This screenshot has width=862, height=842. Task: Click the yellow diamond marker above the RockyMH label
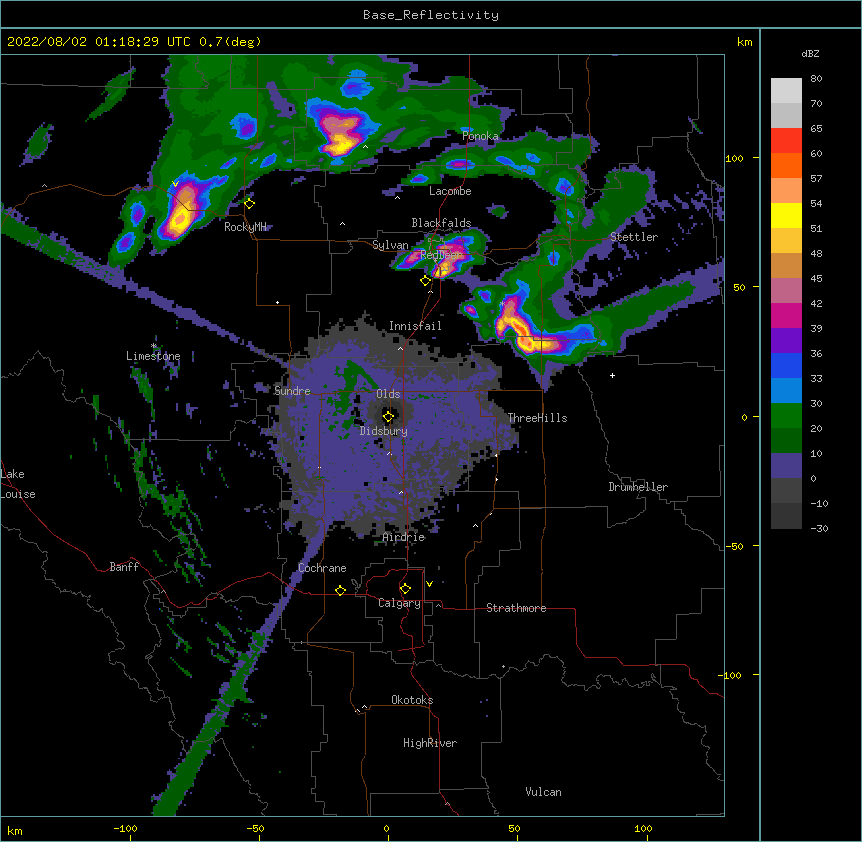pyautogui.click(x=250, y=204)
